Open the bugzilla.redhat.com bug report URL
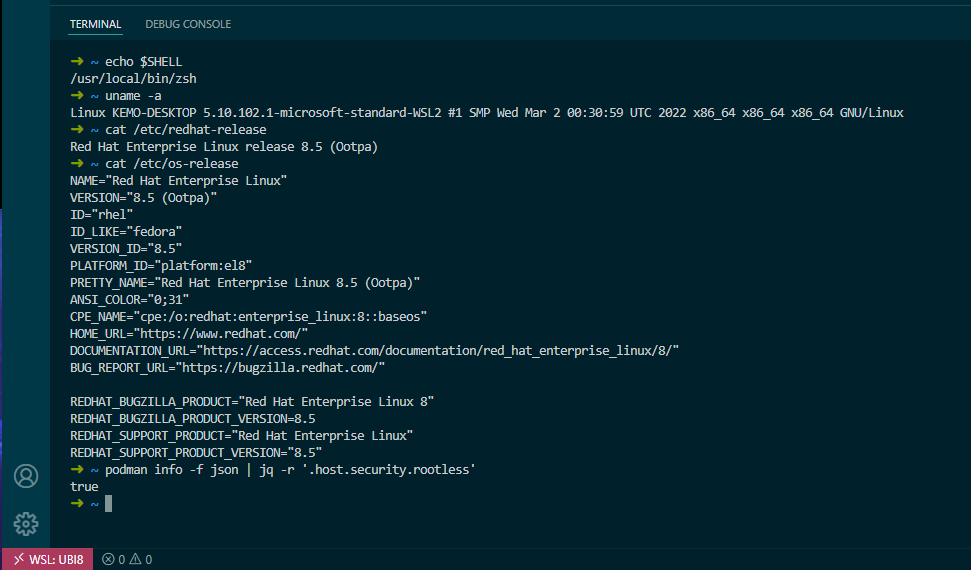 coord(280,368)
